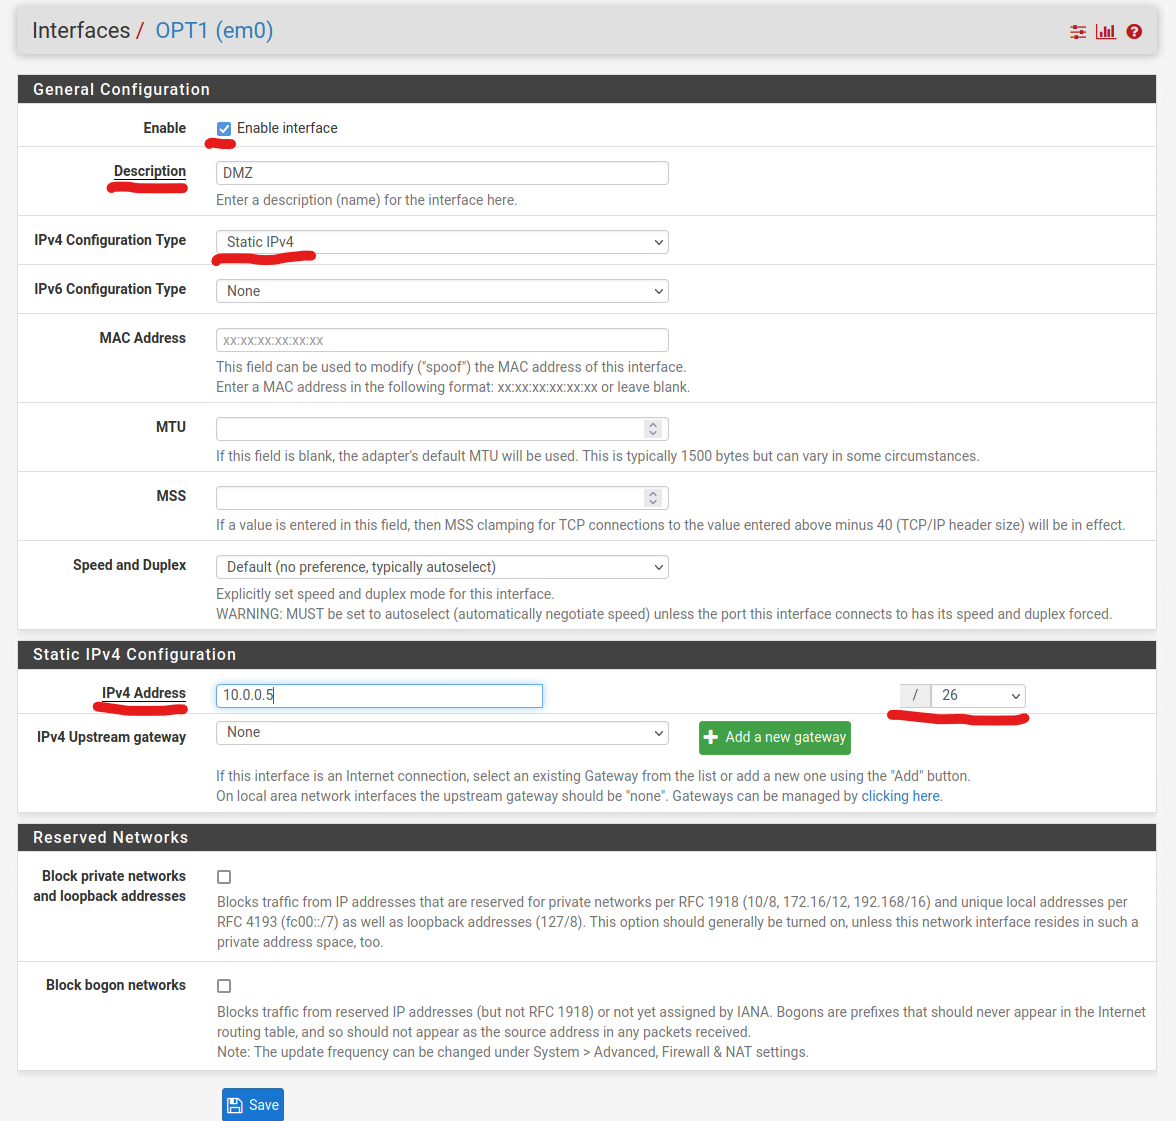Open IPv4 Configuration Type dropdown
Image resolution: width=1176 pixels, height=1121 pixels.
[x=442, y=242]
